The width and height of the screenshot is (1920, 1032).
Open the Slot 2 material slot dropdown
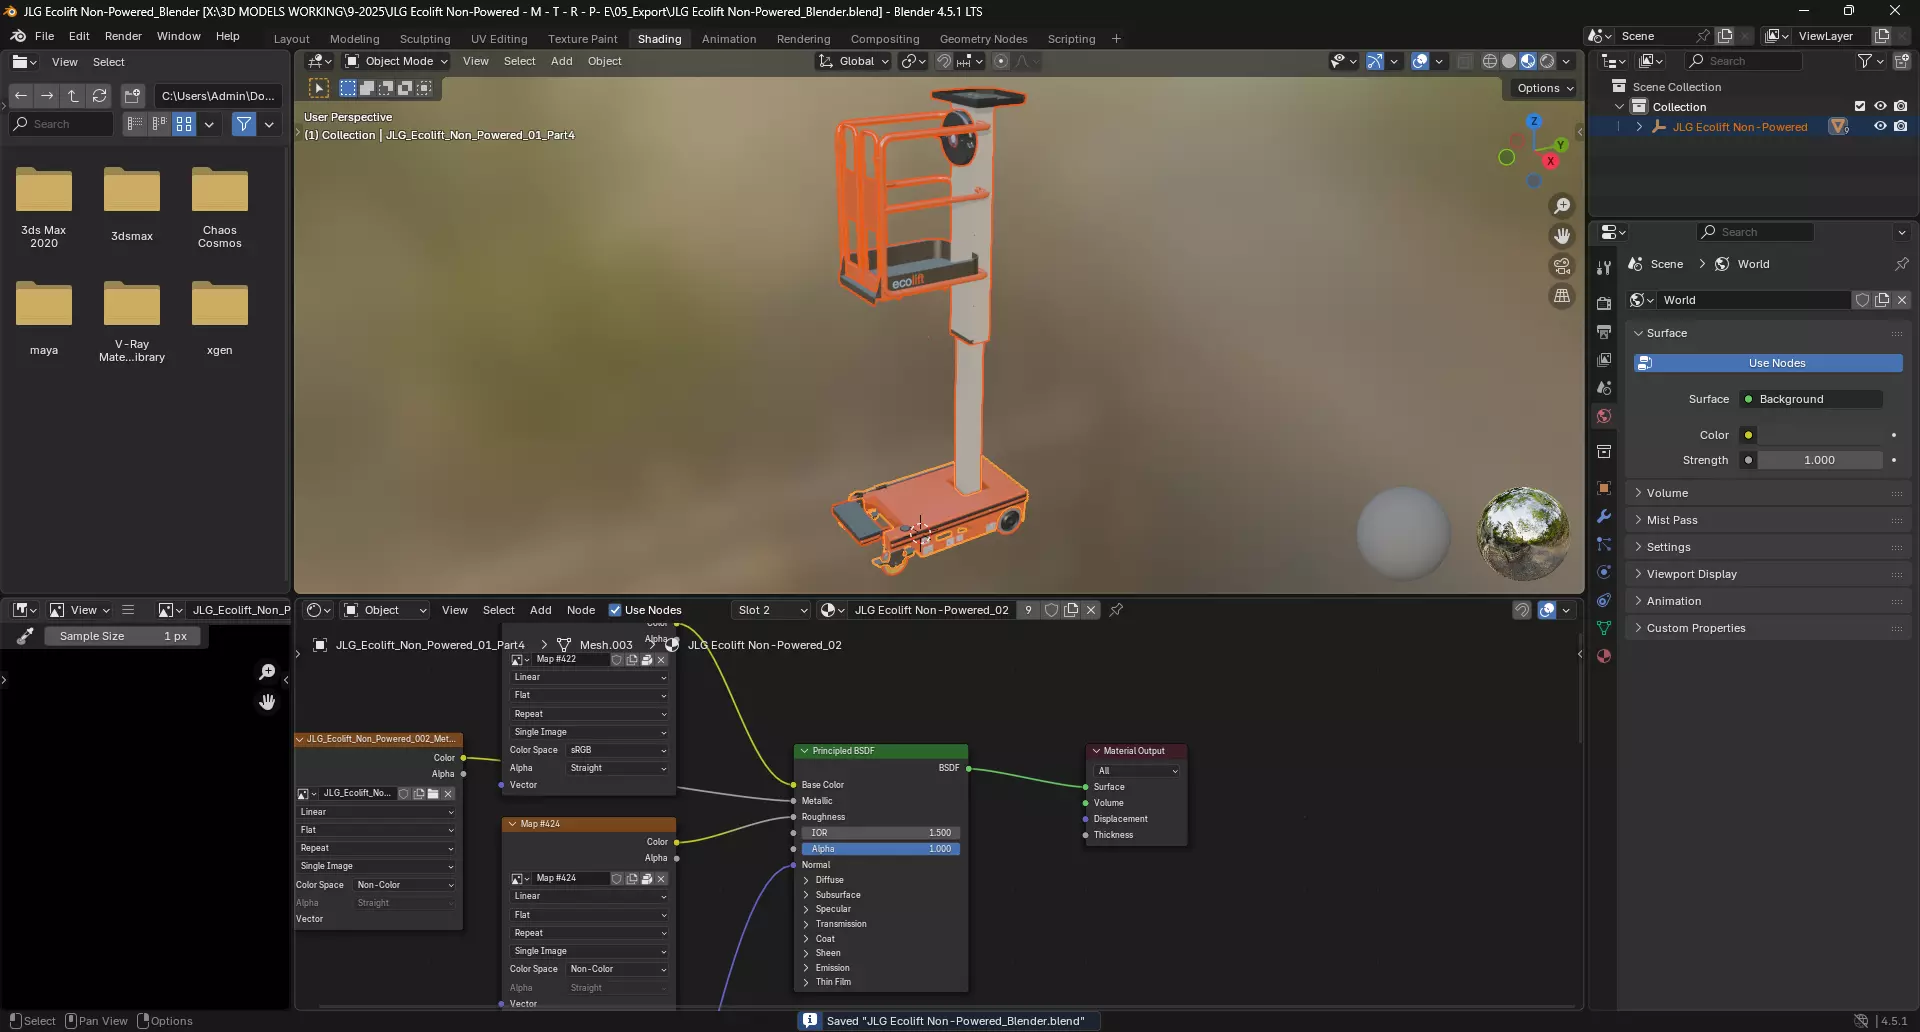point(772,610)
